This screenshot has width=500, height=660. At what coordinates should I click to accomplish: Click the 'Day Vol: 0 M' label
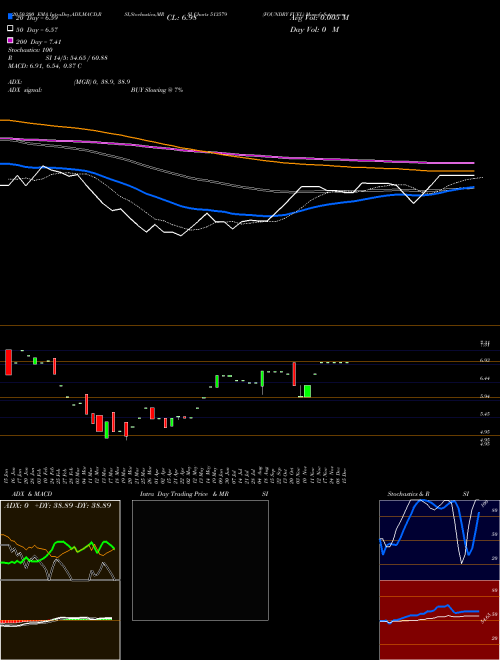point(314,29)
